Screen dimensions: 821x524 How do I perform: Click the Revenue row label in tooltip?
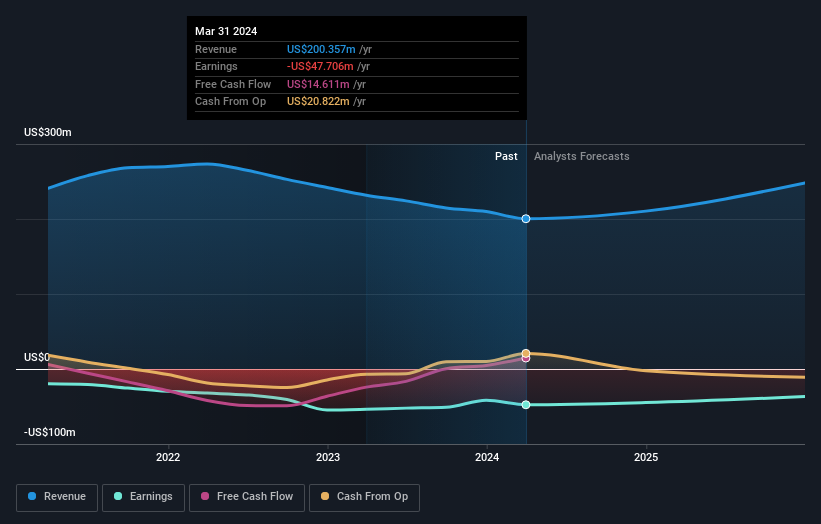pyautogui.click(x=216, y=49)
